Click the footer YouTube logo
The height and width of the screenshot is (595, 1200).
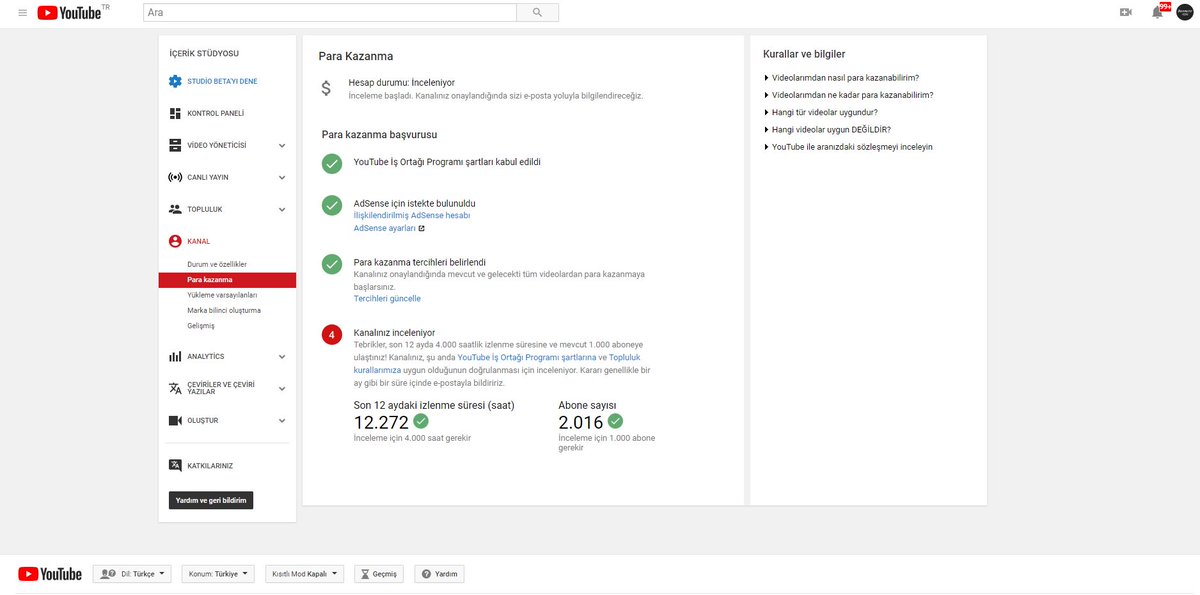point(50,574)
